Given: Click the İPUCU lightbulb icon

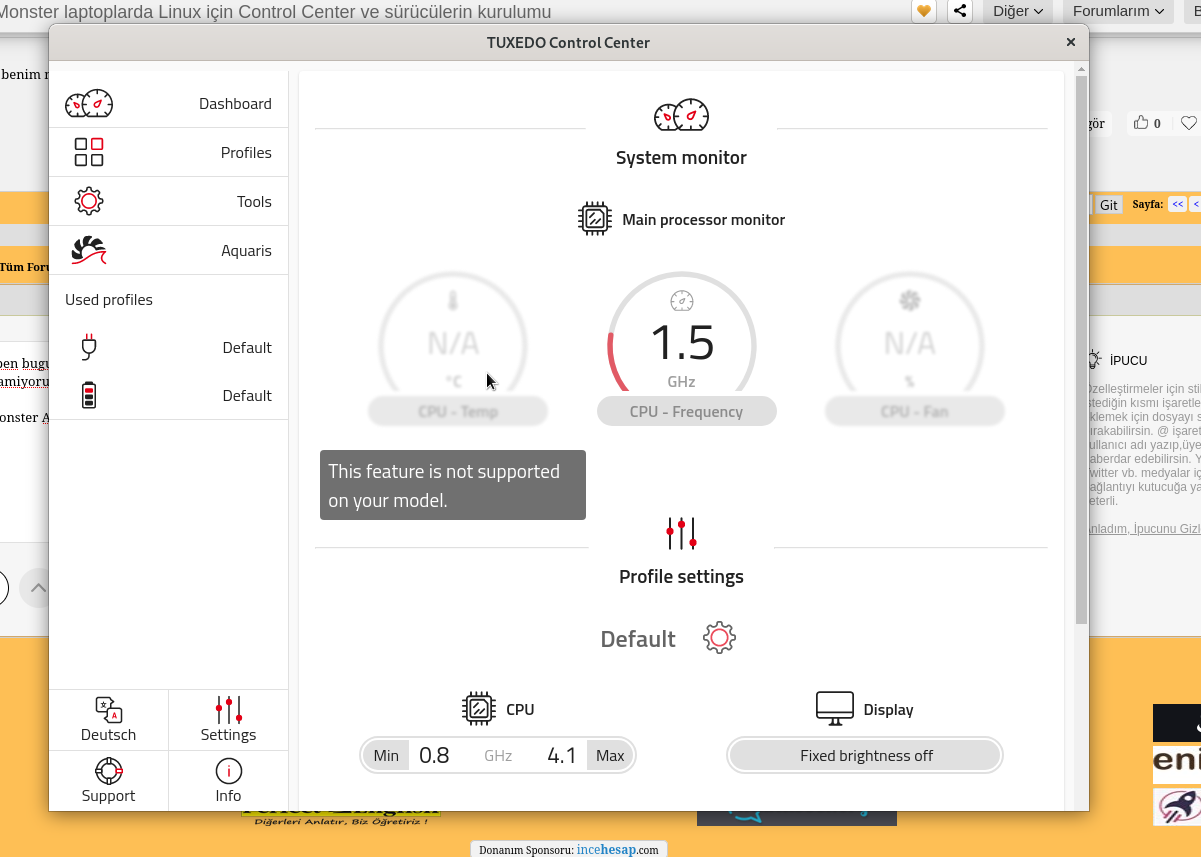Looking at the screenshot, I should tap(1094, 359).
